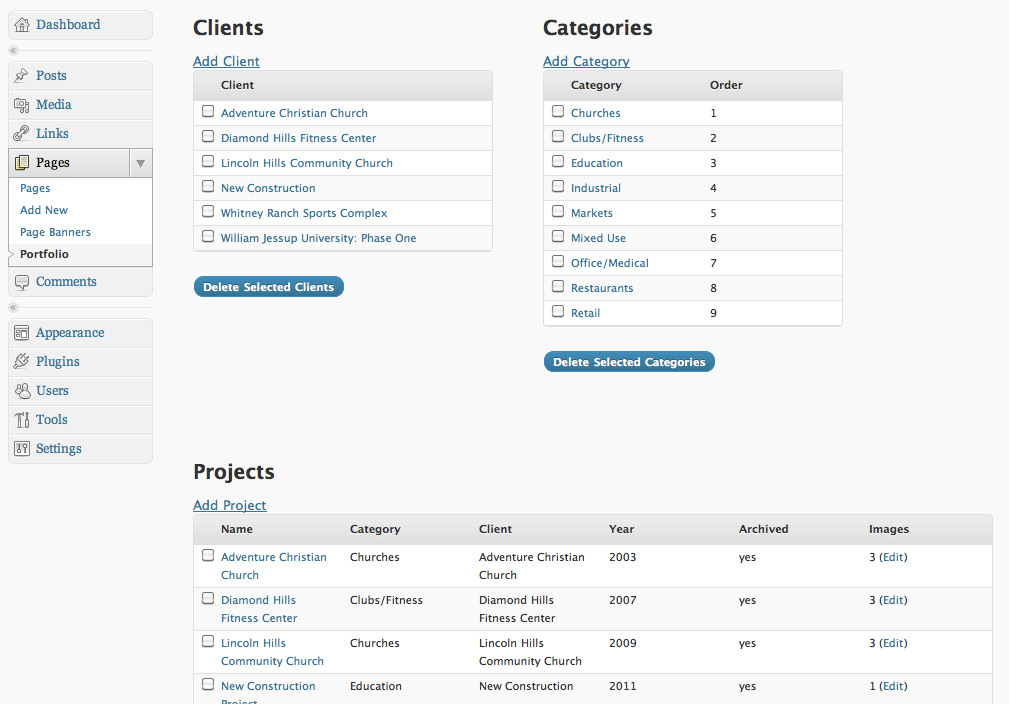Open Whitney Ranch Sports Complex client link

tap(304, 213)
